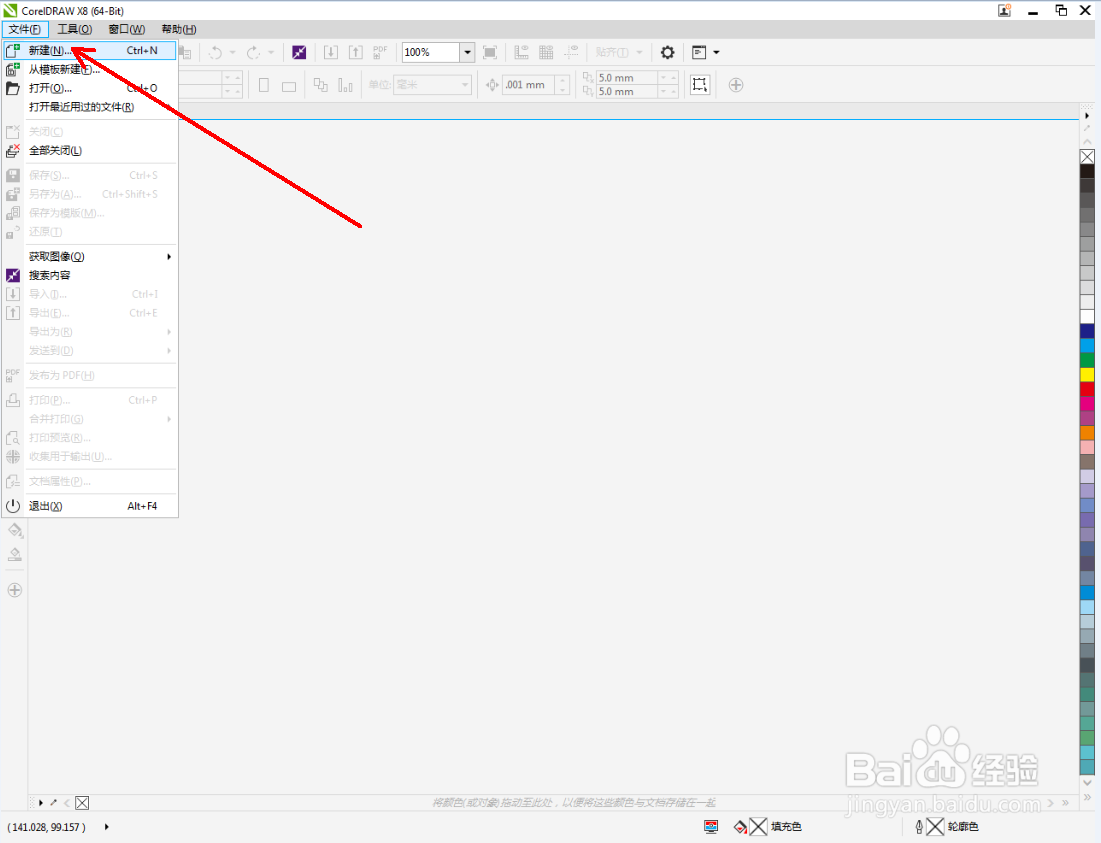This screenshot has height=843, width=1101.
Task: Click the 100% zoom level field
Action: coord(430,52)
